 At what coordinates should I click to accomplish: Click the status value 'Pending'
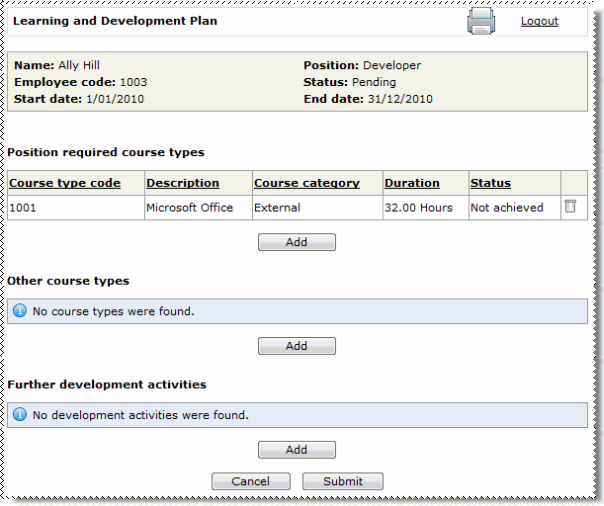click(x=374, y=82)
